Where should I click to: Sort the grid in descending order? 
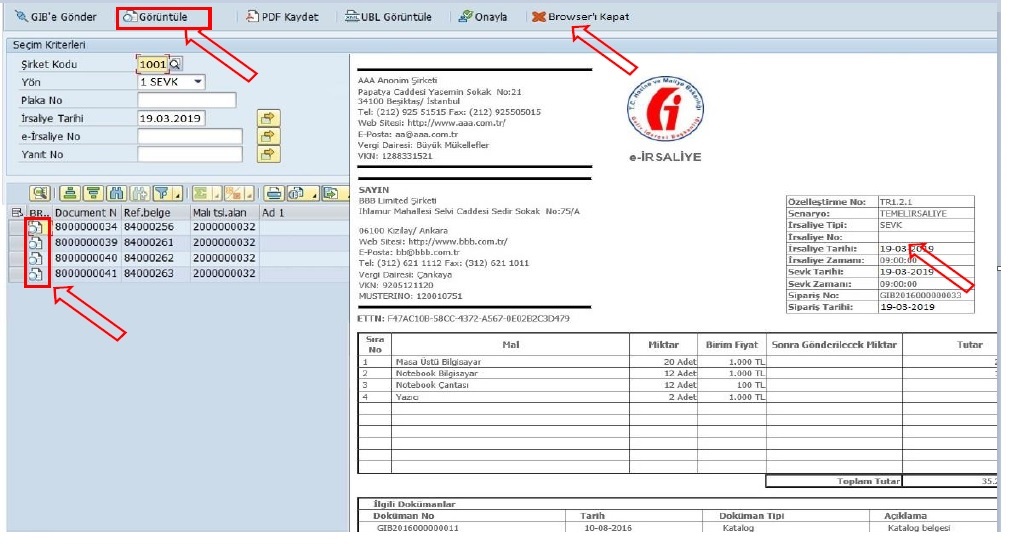(93, 194)
